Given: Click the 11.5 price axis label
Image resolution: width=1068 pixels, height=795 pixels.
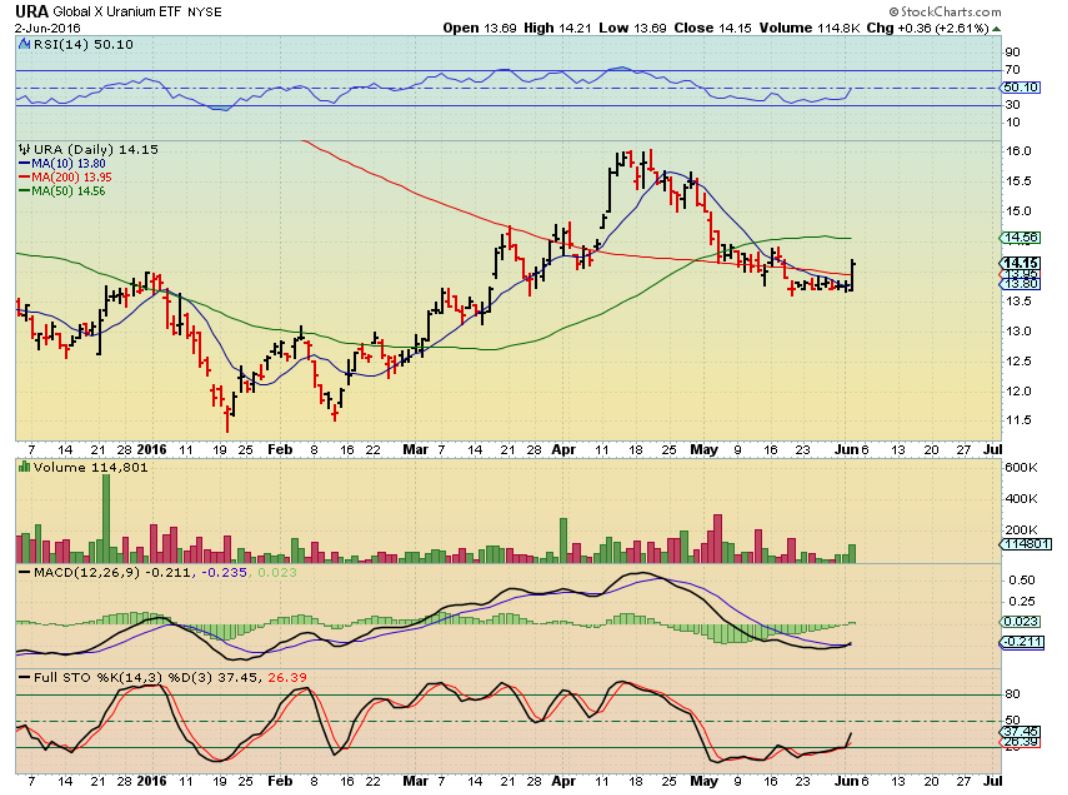Looking at the screenshot, I should [1018, 420].
